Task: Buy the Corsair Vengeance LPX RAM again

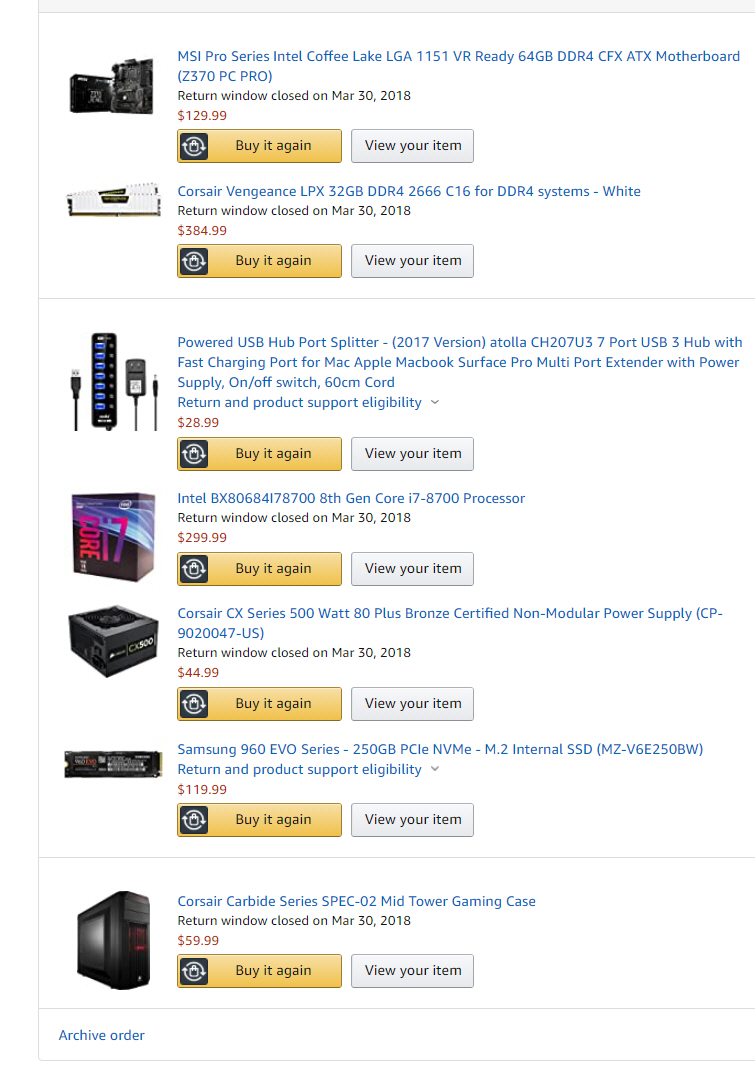Action: (x=259, y=261)
